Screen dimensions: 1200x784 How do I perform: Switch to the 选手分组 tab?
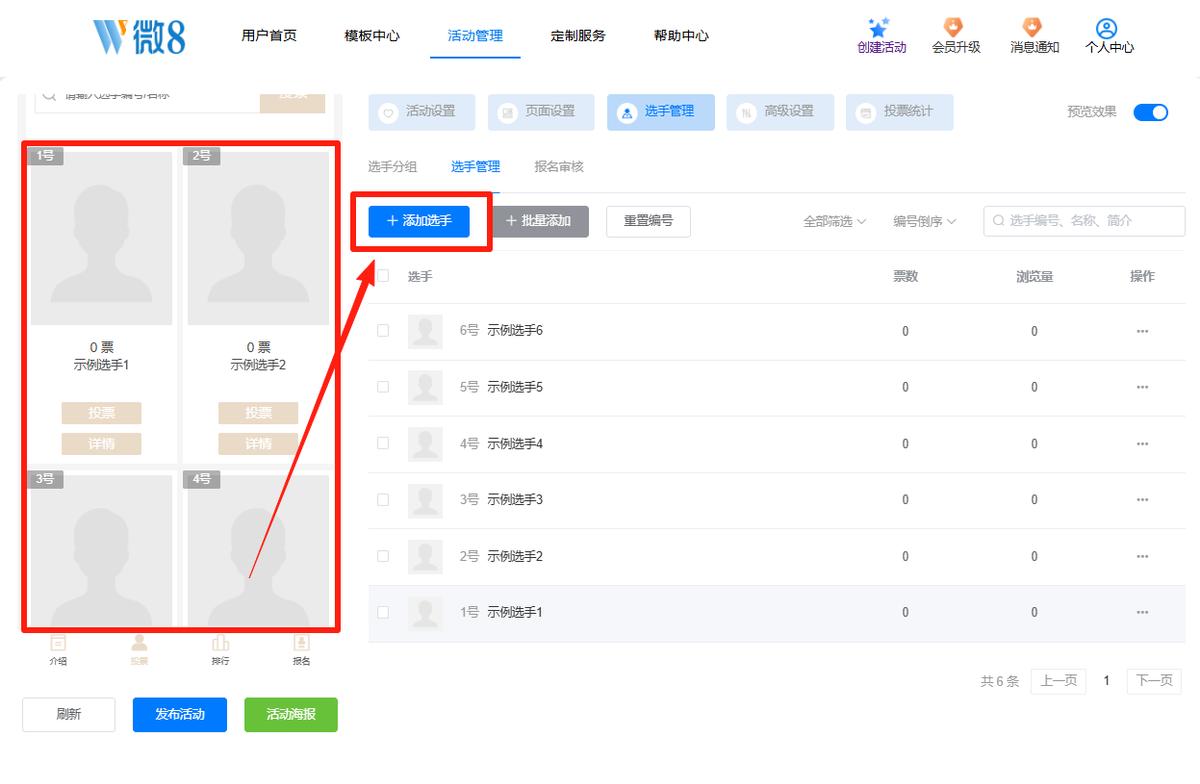click(x=393, y=167)
